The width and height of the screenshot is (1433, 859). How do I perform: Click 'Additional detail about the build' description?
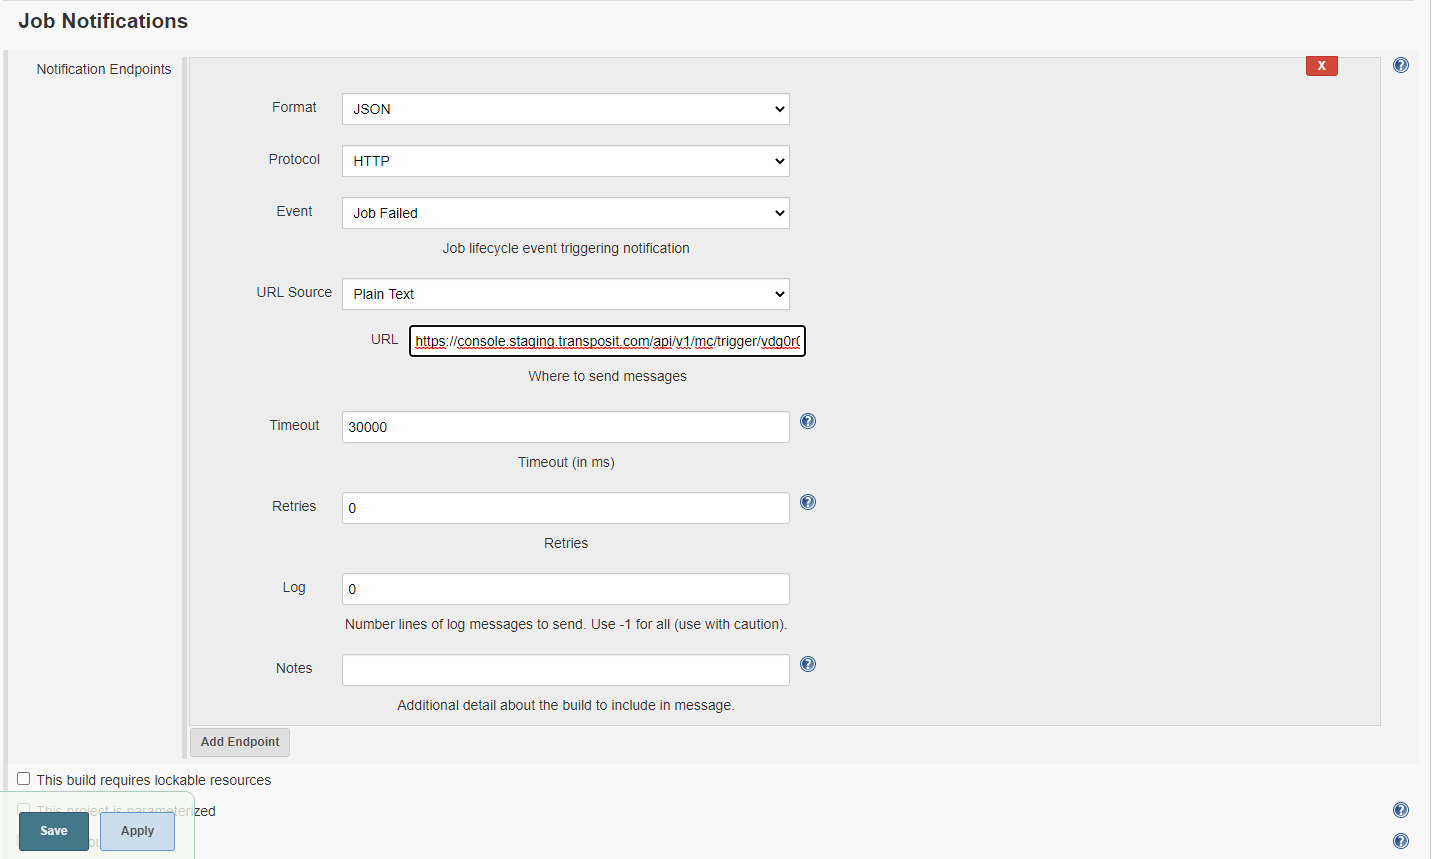(566, 705)
